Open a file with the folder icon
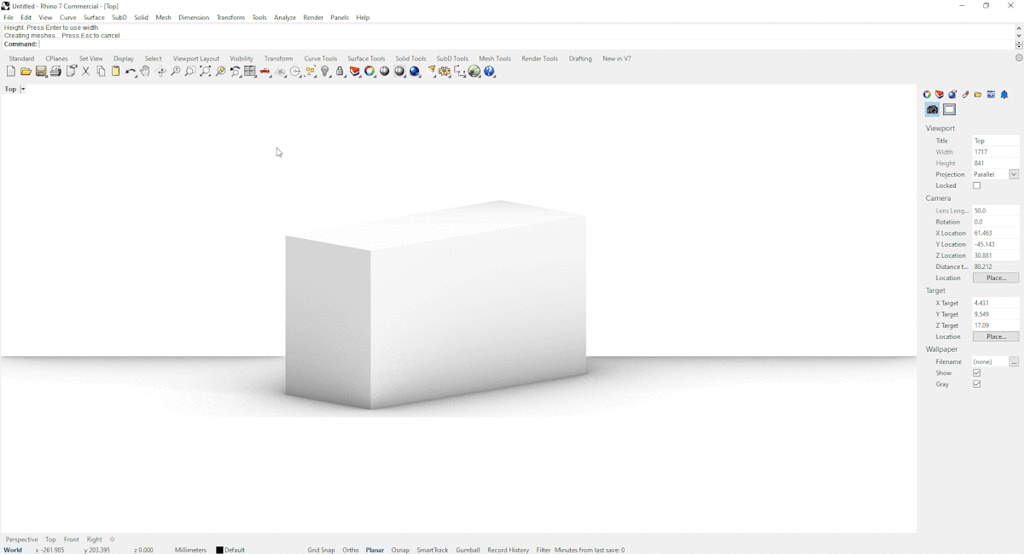This screenshot has height=554, width=1024. coord(25,71)
